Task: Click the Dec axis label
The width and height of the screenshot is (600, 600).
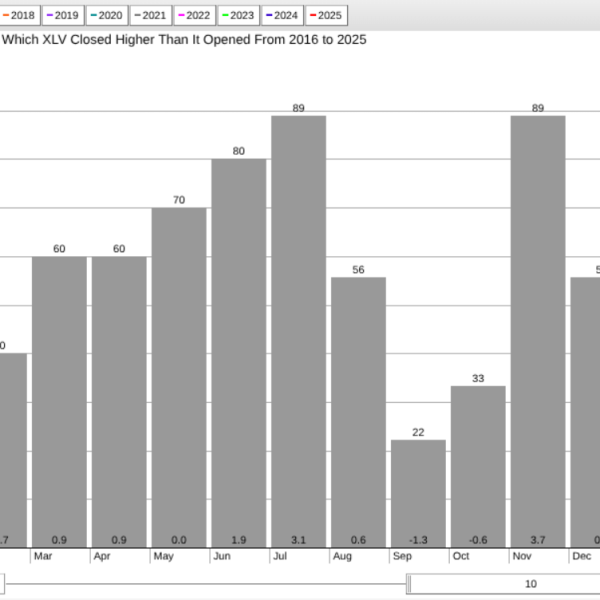Action: 582,556
